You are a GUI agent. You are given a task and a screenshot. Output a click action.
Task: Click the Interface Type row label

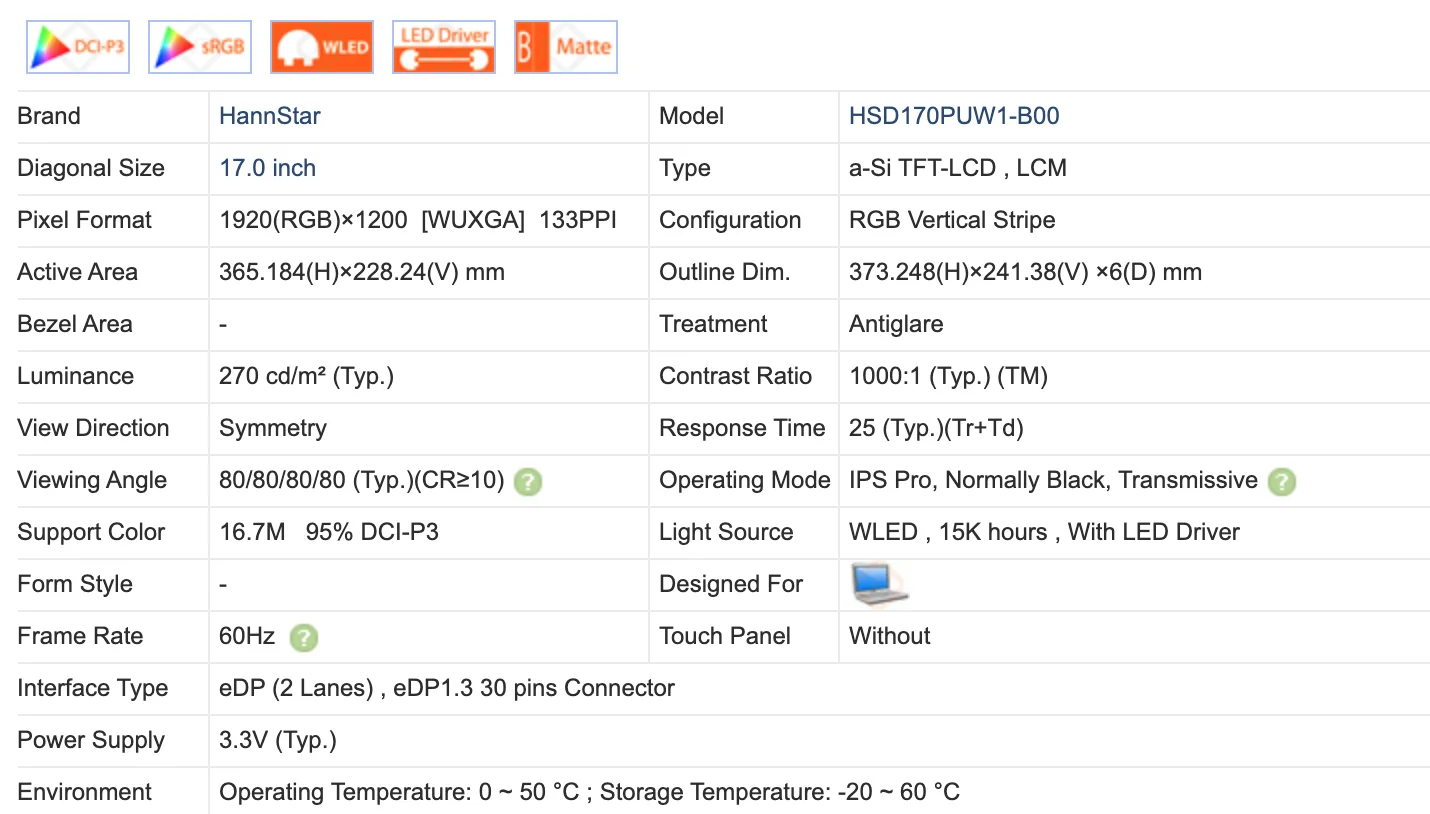(93, 688)
